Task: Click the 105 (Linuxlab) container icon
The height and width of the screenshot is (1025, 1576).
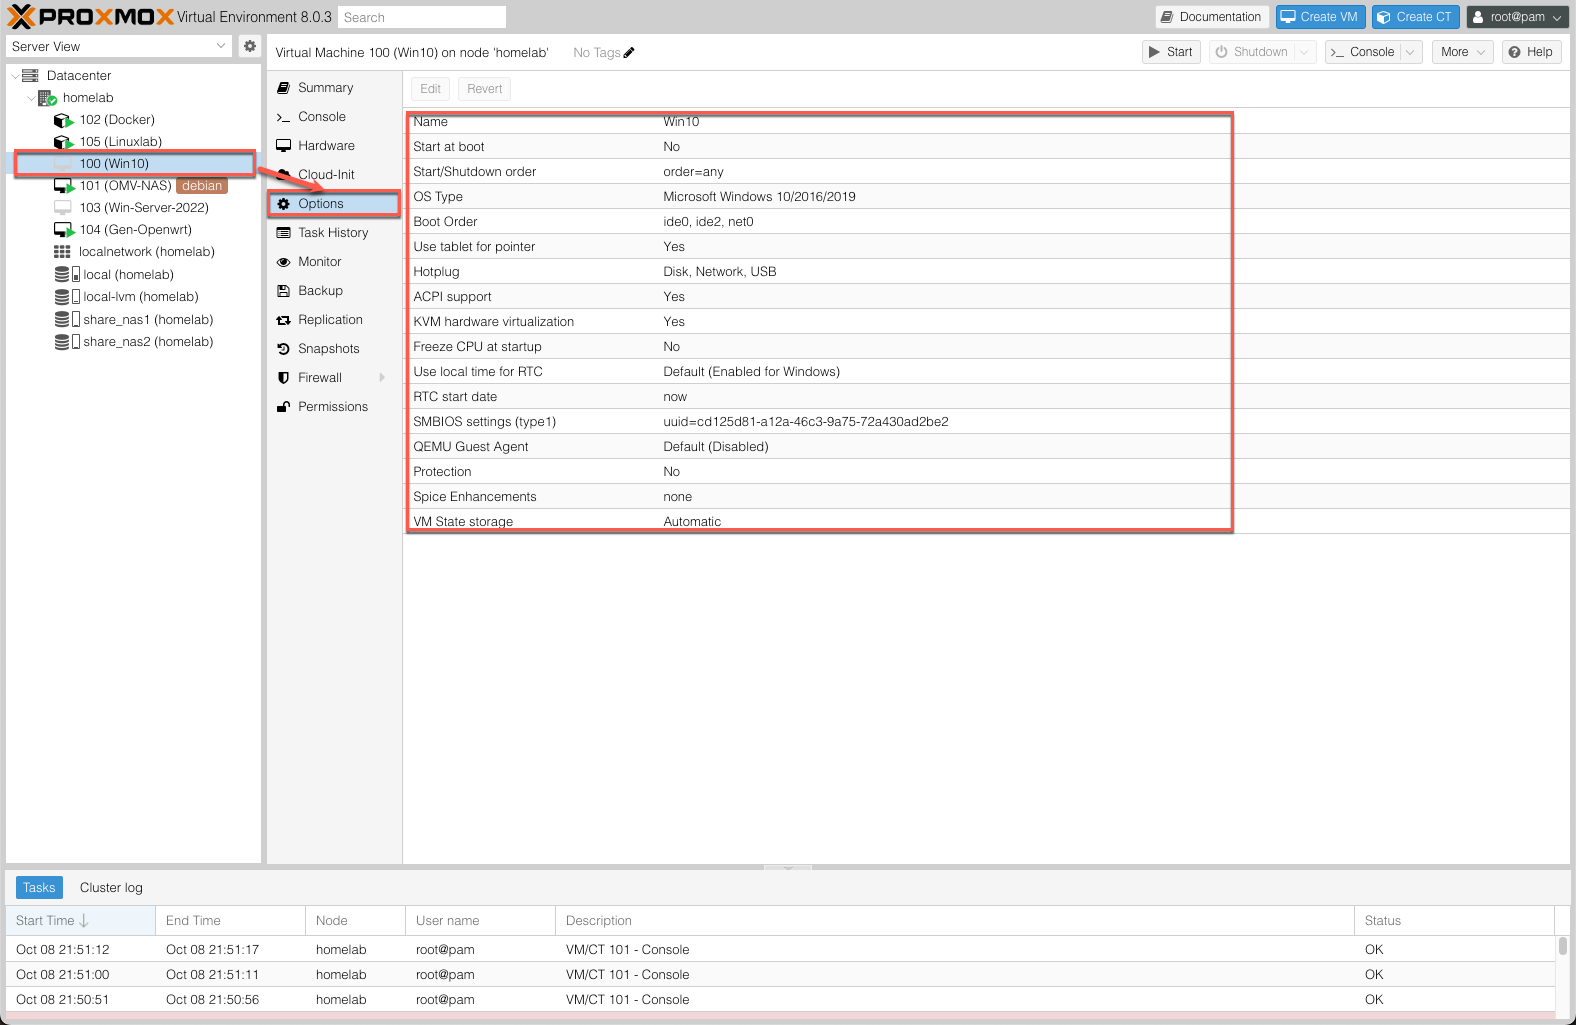Action: [64, 142]
